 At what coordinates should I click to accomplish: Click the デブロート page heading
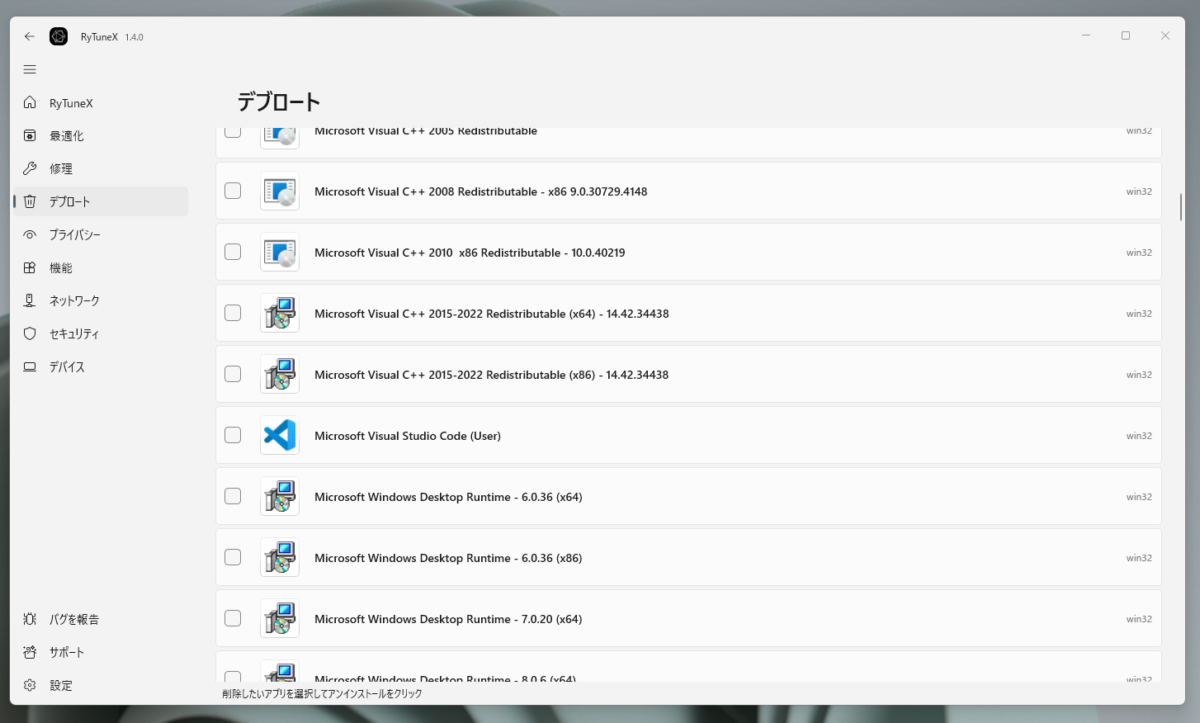[x=279, y=101]
